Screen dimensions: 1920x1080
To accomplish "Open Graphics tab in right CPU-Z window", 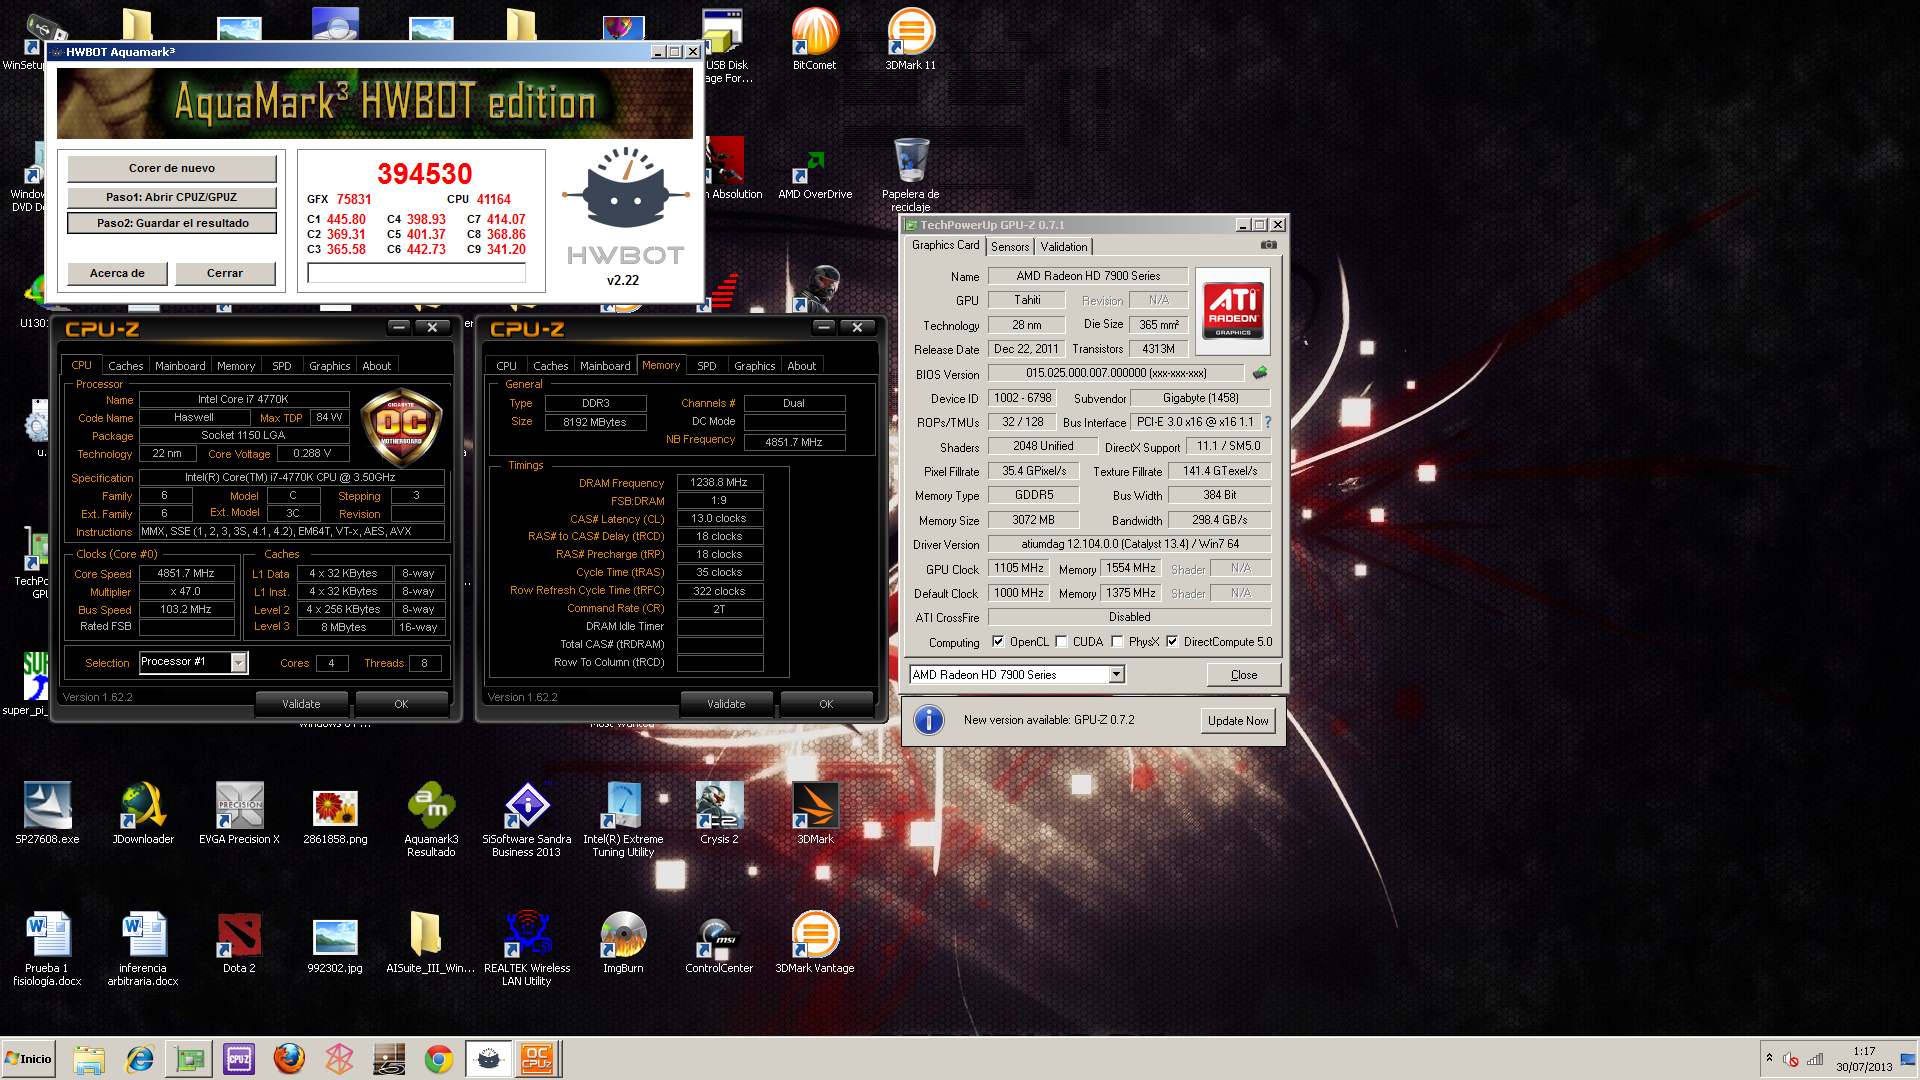I will click(755, 366).
